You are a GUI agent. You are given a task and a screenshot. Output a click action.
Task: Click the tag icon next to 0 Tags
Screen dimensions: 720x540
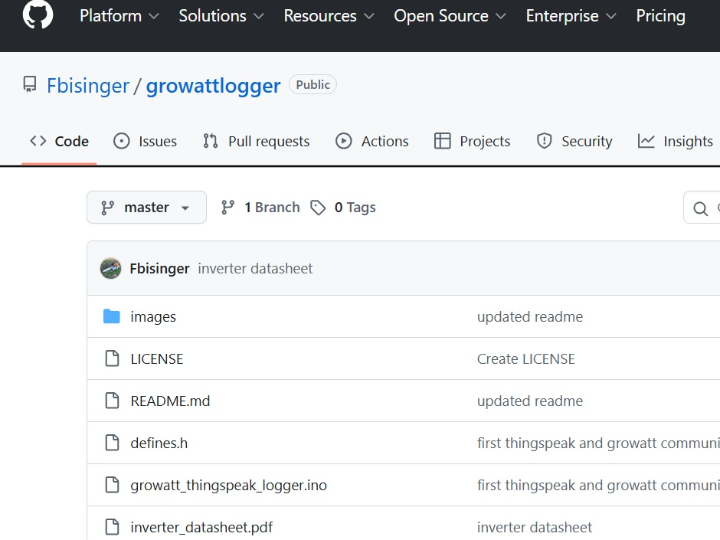[318, 207]
